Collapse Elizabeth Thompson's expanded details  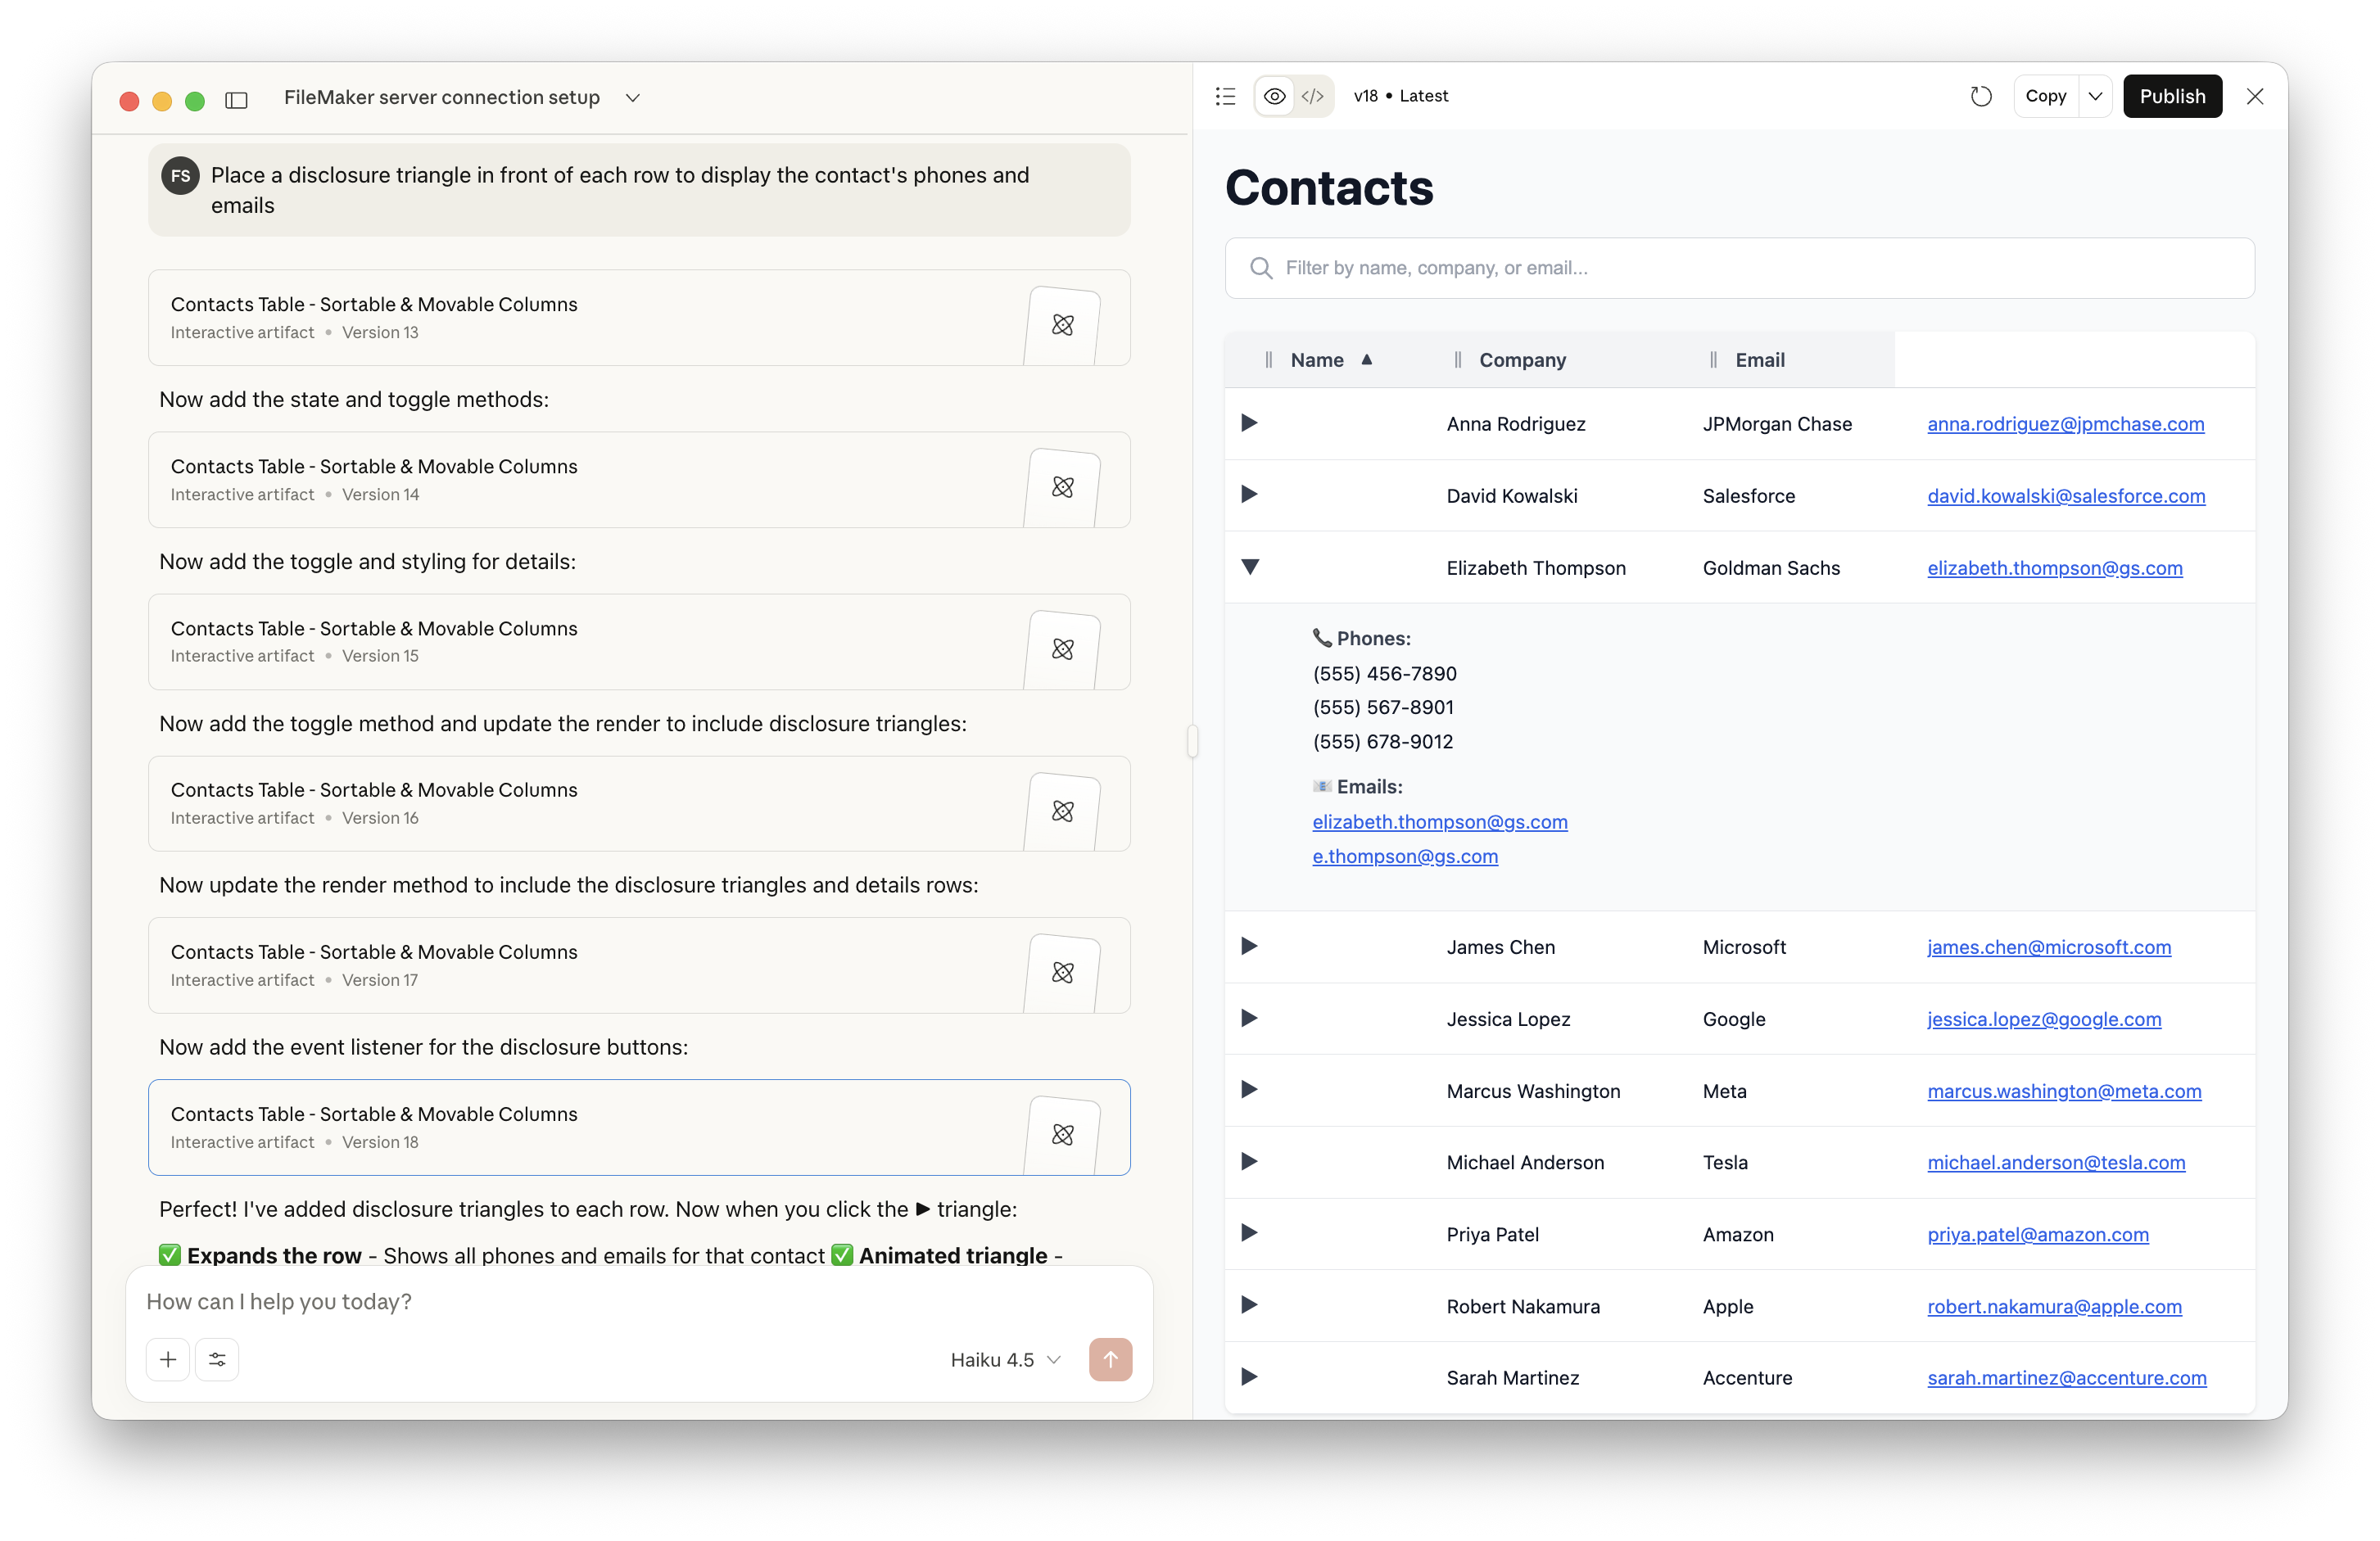point(1251,567)
